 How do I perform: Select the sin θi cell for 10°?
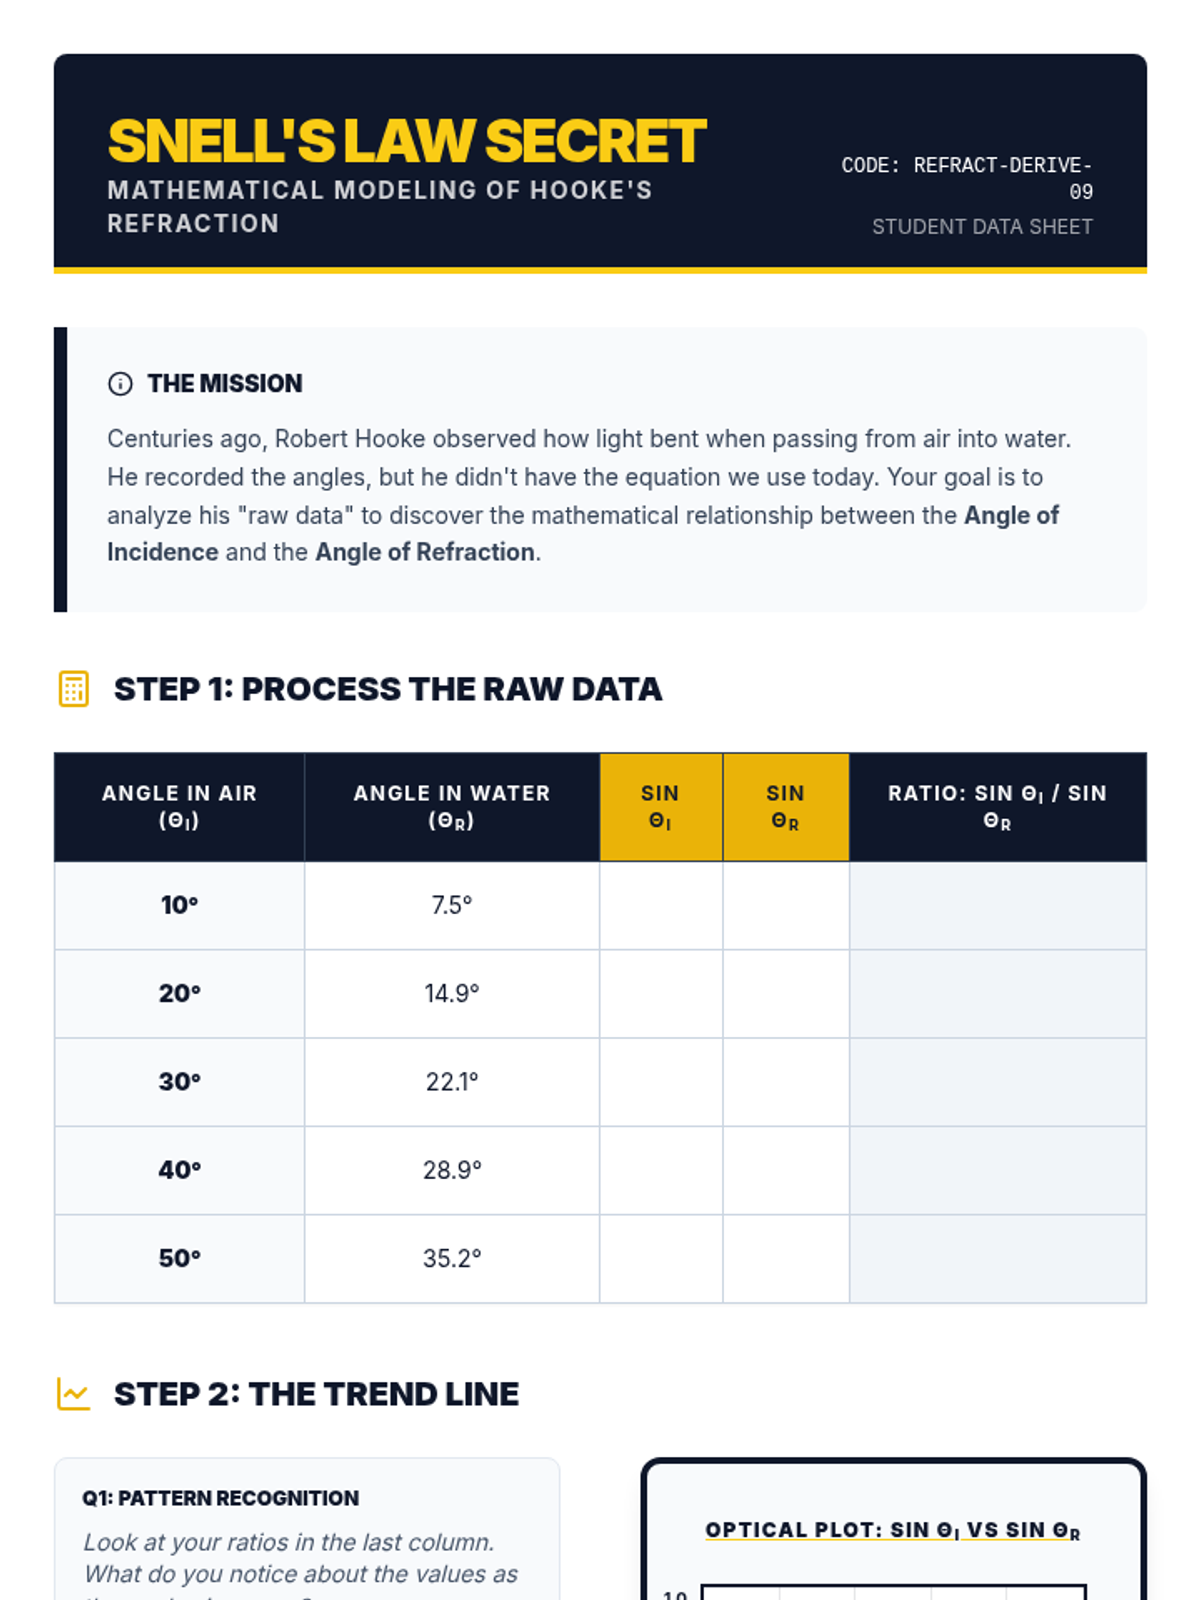tap(661, 906)
